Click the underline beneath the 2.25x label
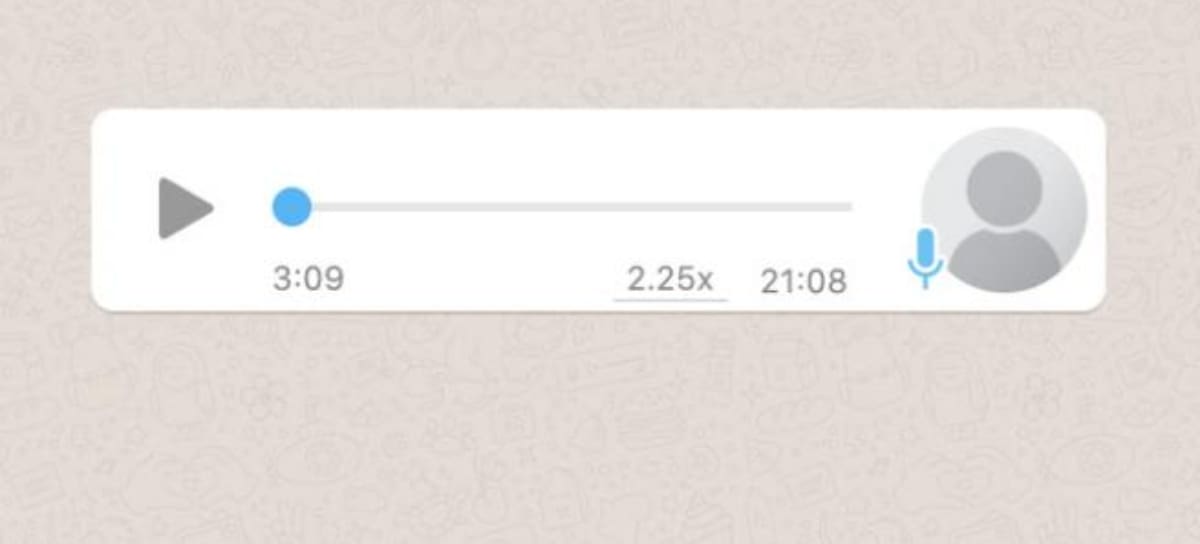Screen dimensions: 1200x544 coord(670,298)
